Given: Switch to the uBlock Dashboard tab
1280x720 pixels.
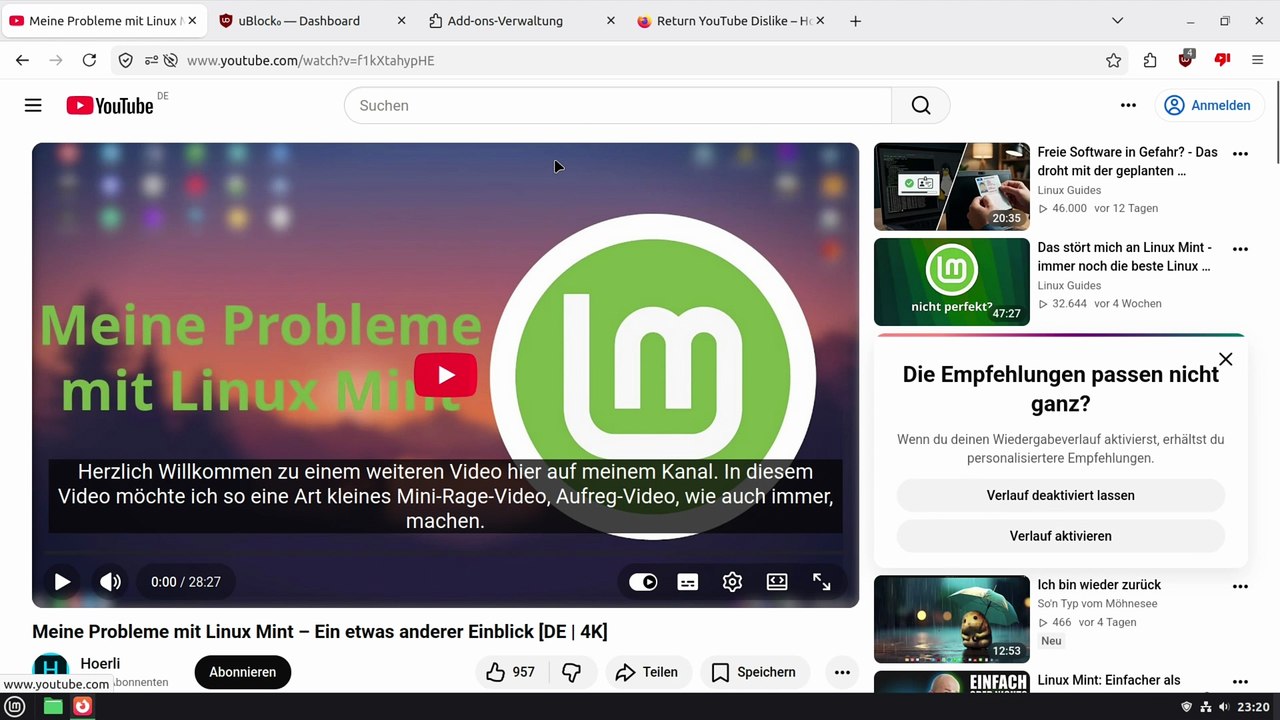Looking at the screenshot, I should point(311,21).
